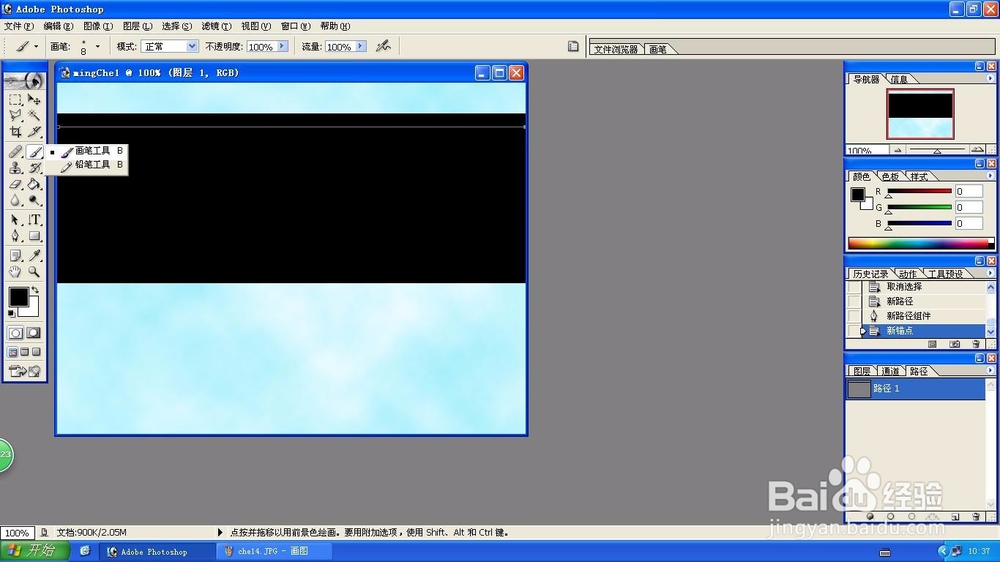Choose 铅笔工具 from the tool flyout
The image size is (1000, 562).
pos(87,165)
